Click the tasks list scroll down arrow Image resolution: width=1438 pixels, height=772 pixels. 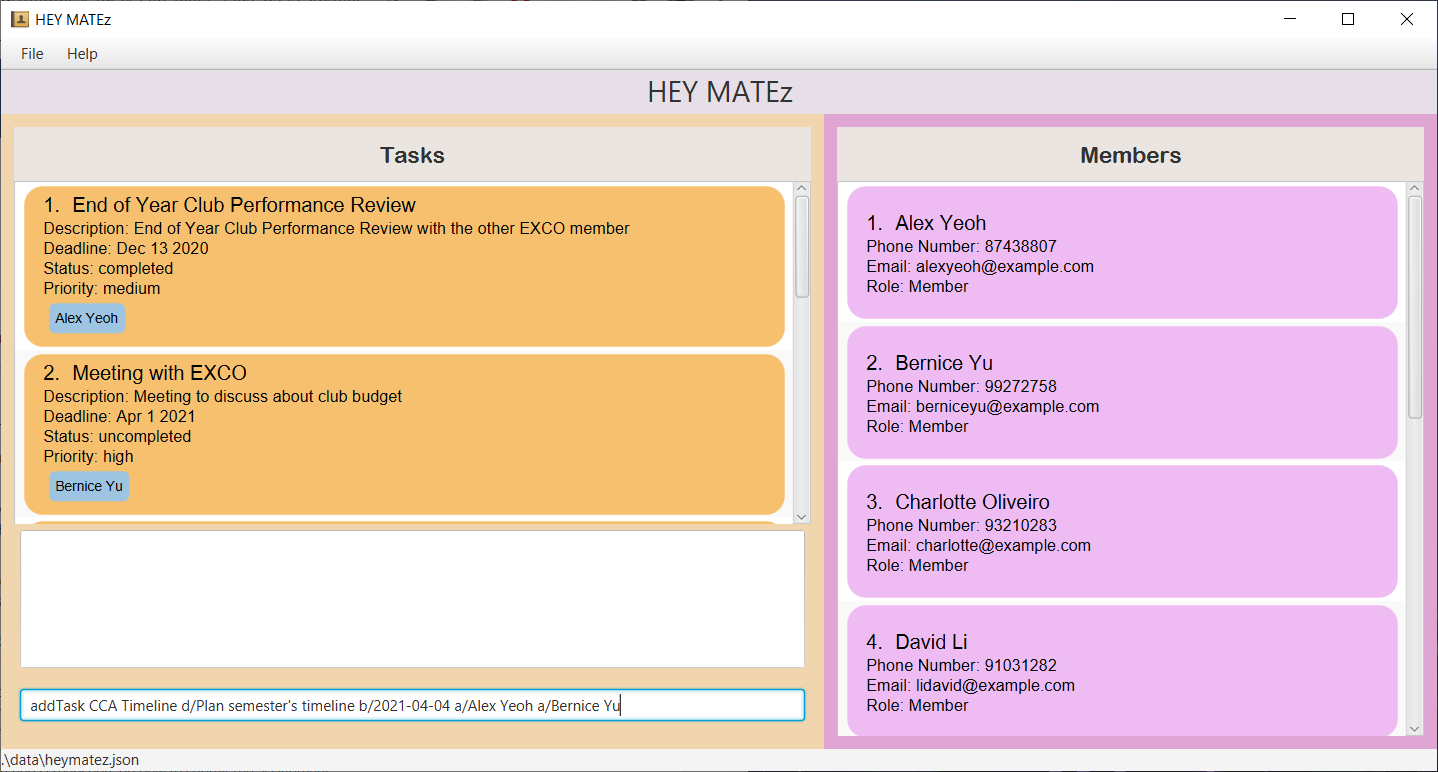point(802,516)
